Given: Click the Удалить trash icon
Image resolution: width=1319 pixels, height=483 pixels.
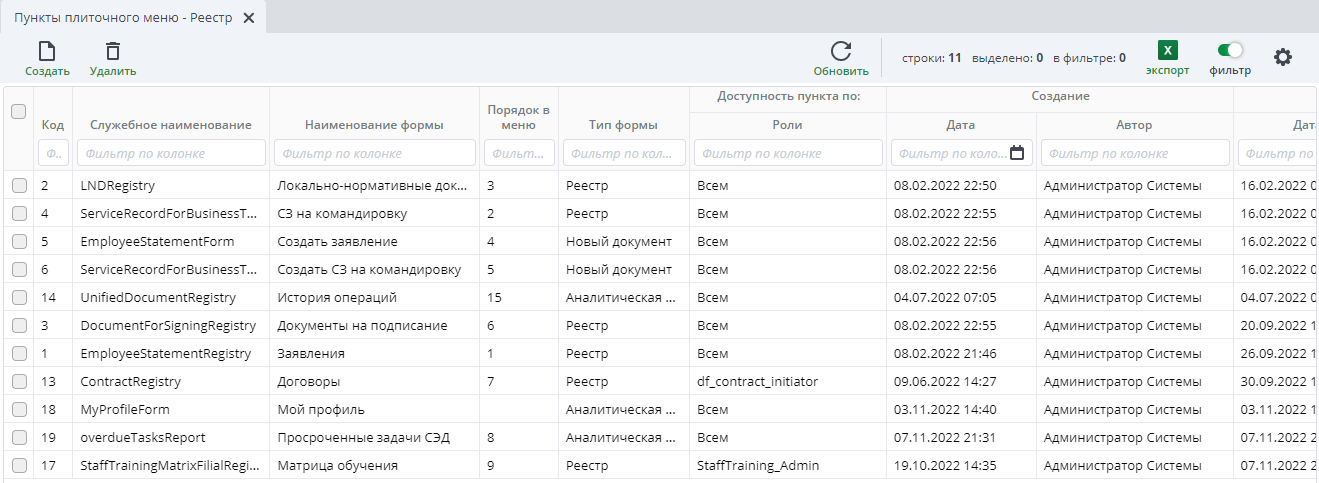Looking at the screenshot, I should [x=113, y=51].
